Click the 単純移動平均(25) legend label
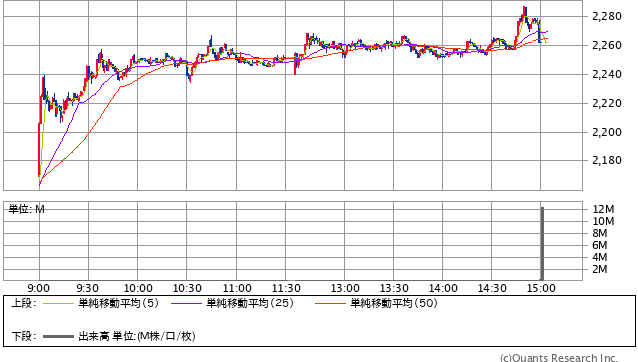 [x=250, y=303]
